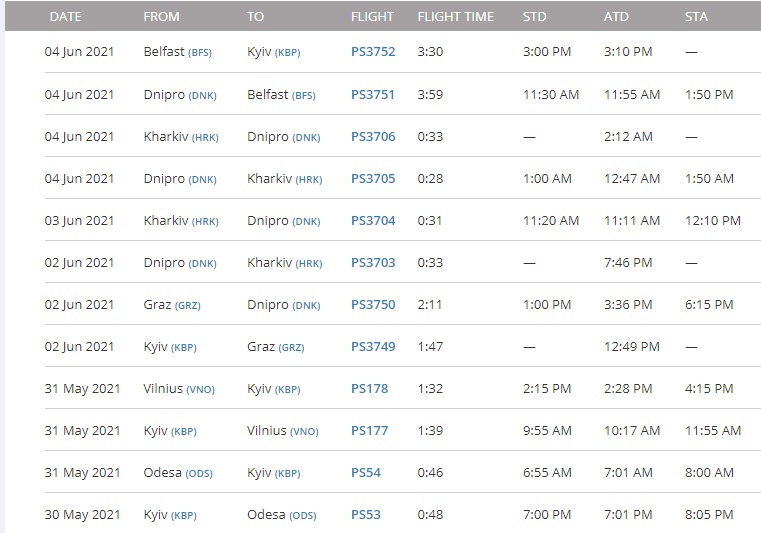
Task: View flight PS3703 details
Action: (373, 263)
